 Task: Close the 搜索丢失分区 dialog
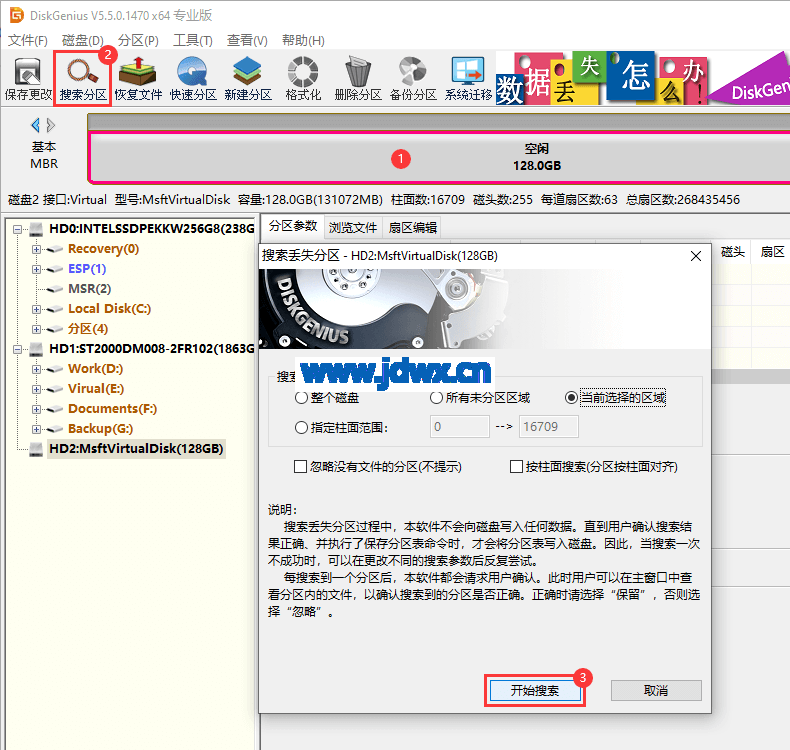[696, 256]
